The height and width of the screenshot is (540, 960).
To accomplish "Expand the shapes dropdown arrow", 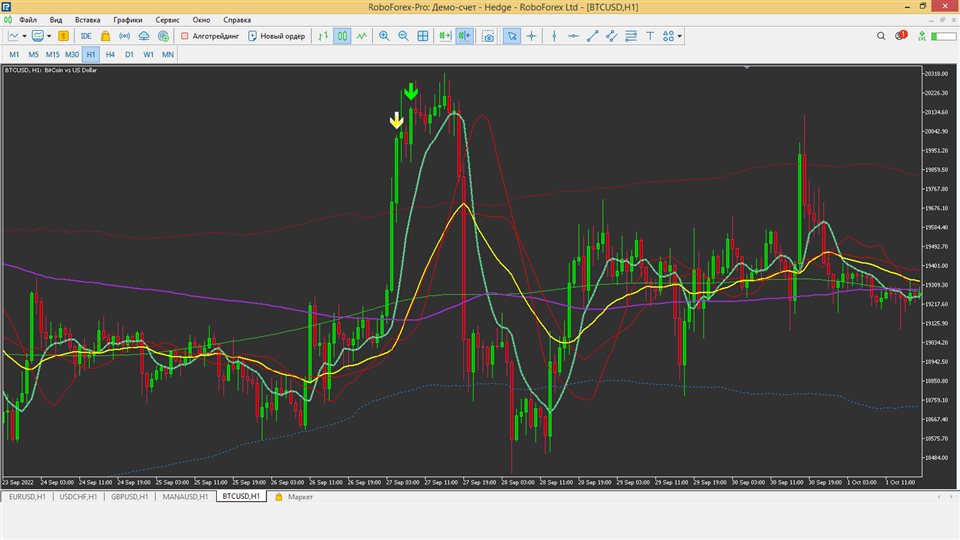I will coord(680,36).
